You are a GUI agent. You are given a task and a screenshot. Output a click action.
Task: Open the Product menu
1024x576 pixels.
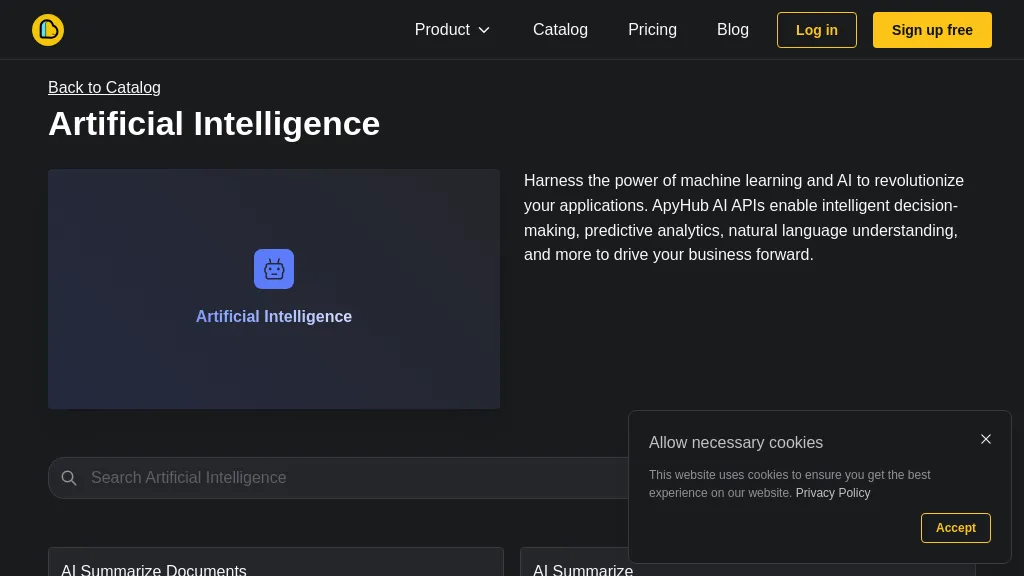[442, 30]
